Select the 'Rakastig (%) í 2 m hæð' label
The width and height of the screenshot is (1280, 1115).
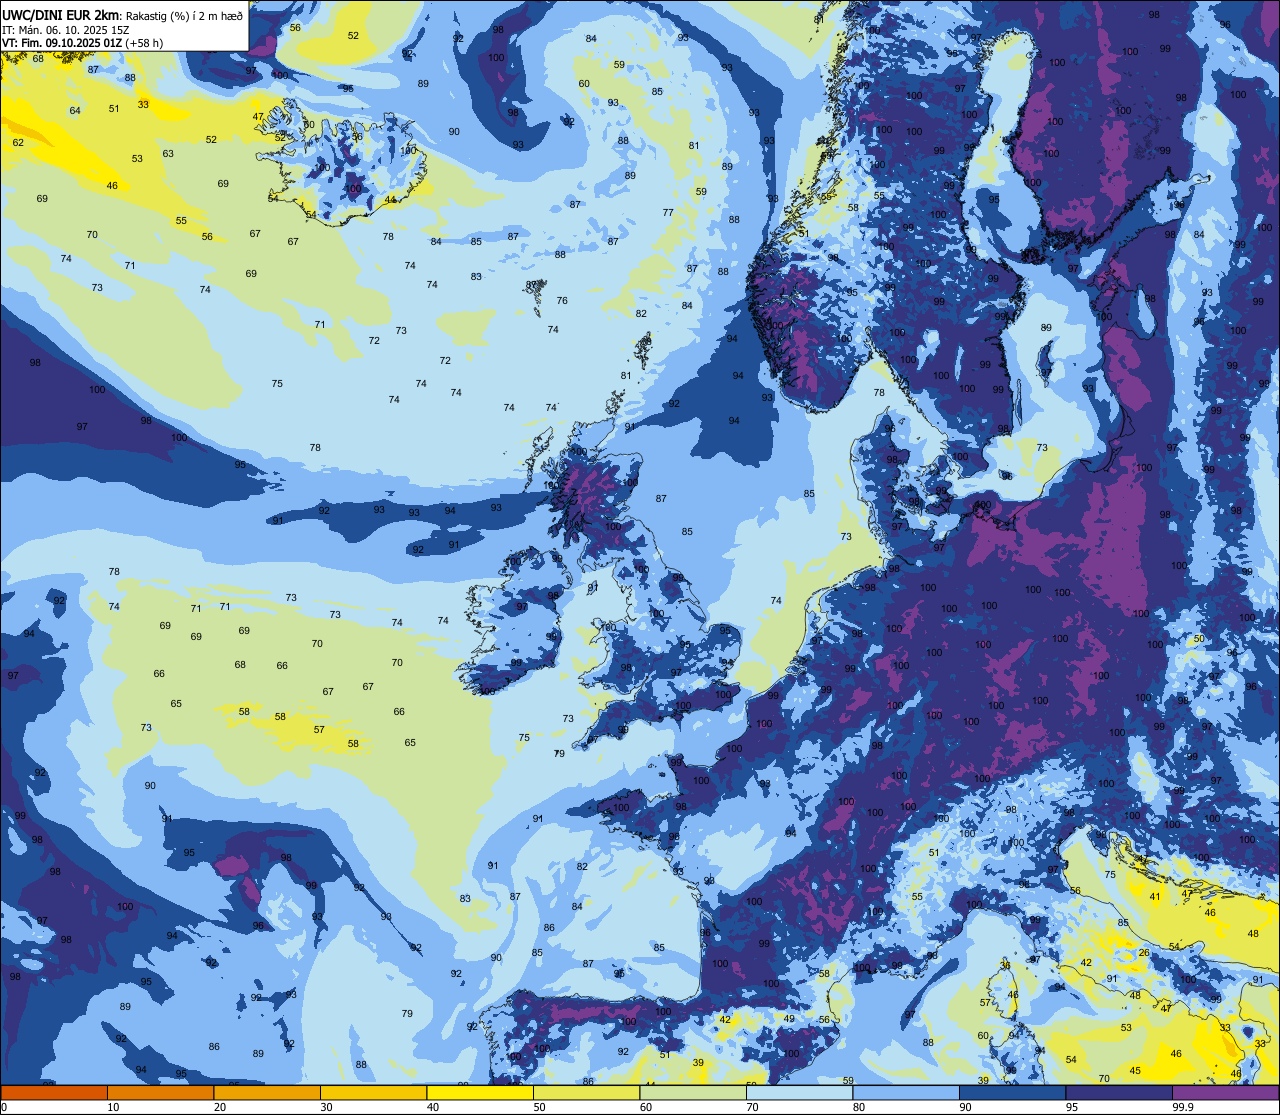coord(184,15)
